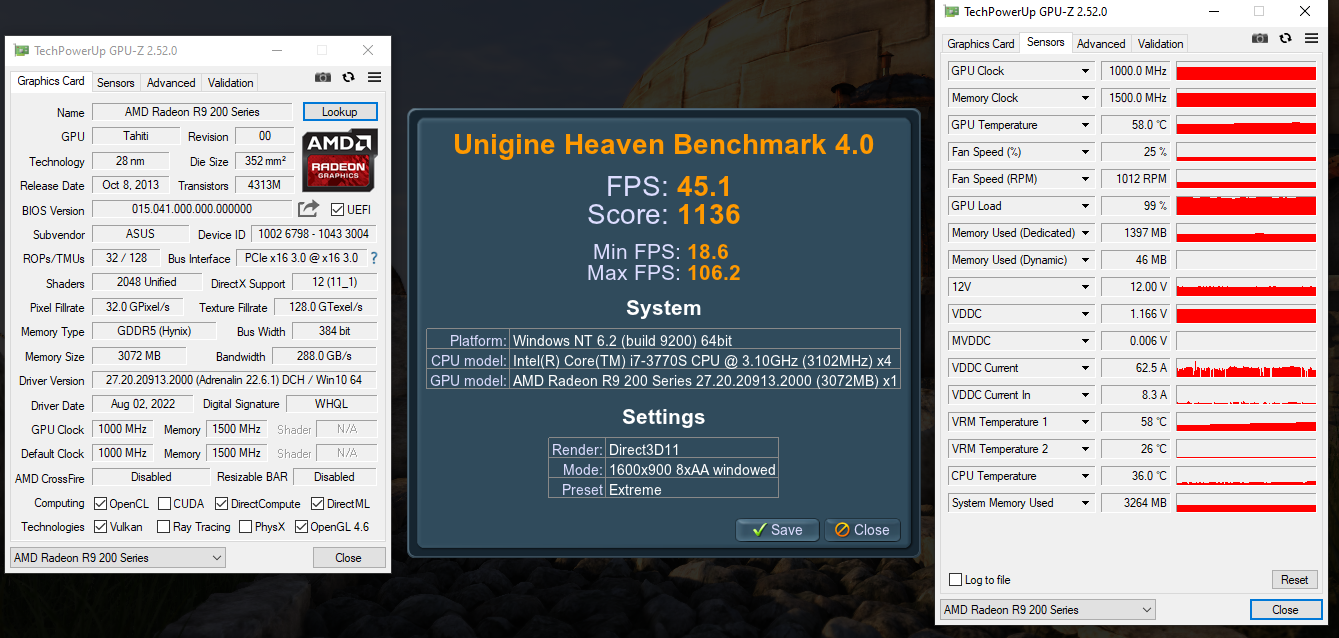
Task: Click the Driver Version field
Action: tap(235, 380)
